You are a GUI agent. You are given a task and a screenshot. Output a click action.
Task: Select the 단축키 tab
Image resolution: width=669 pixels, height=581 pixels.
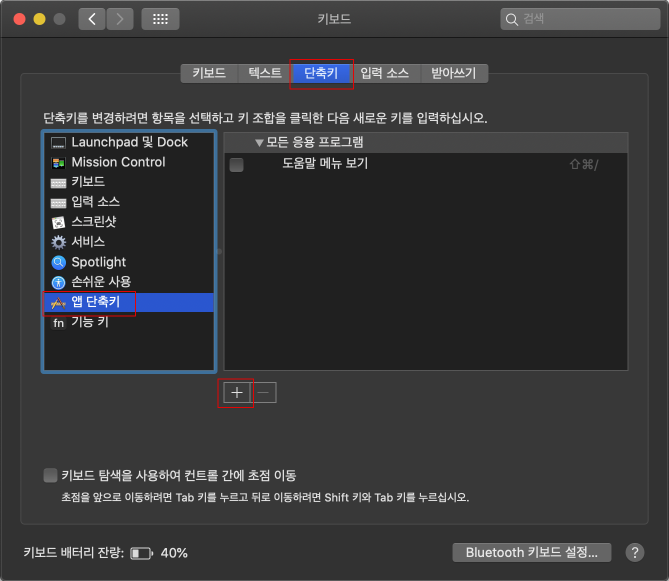pyautogui.click(x=321, y=73)
